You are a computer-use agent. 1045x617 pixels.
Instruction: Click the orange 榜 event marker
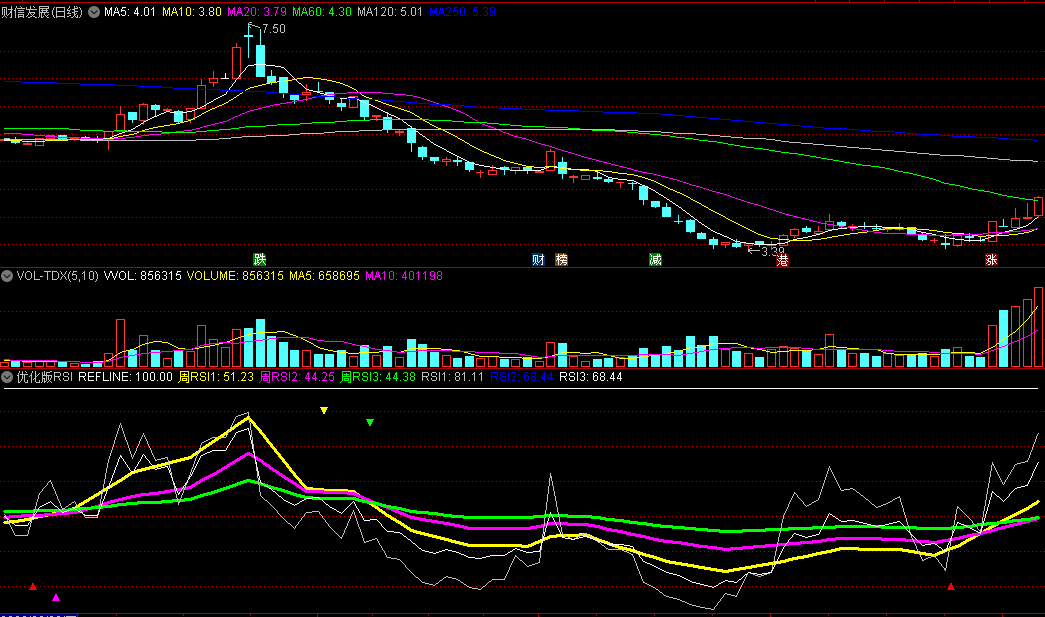(562, 260)
